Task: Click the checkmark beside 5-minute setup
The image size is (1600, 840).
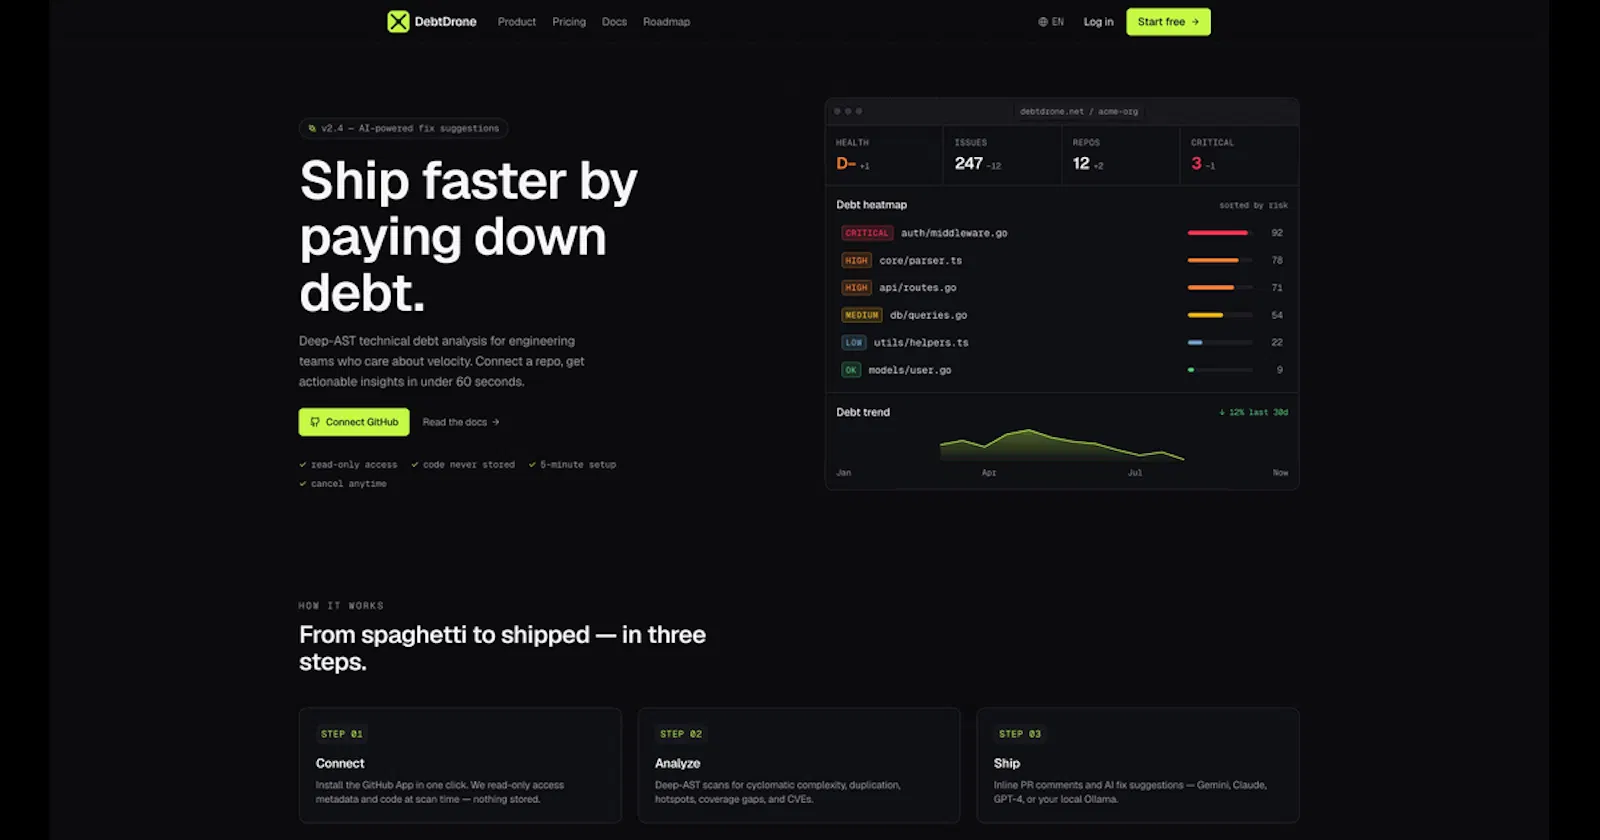Action: click(532, 464)
